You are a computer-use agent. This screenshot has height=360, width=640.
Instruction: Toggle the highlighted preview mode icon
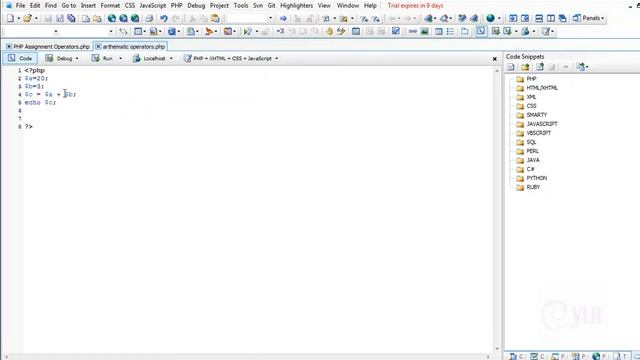tap(481, 31)
